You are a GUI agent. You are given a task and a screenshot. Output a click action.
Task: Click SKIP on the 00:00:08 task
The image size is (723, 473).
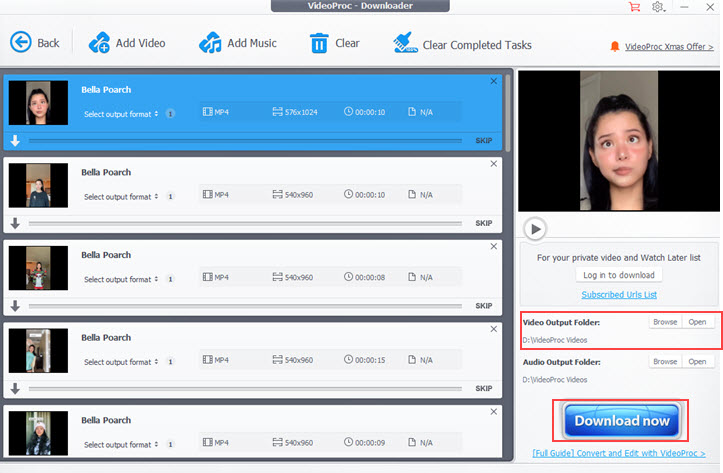coord(484,306)
